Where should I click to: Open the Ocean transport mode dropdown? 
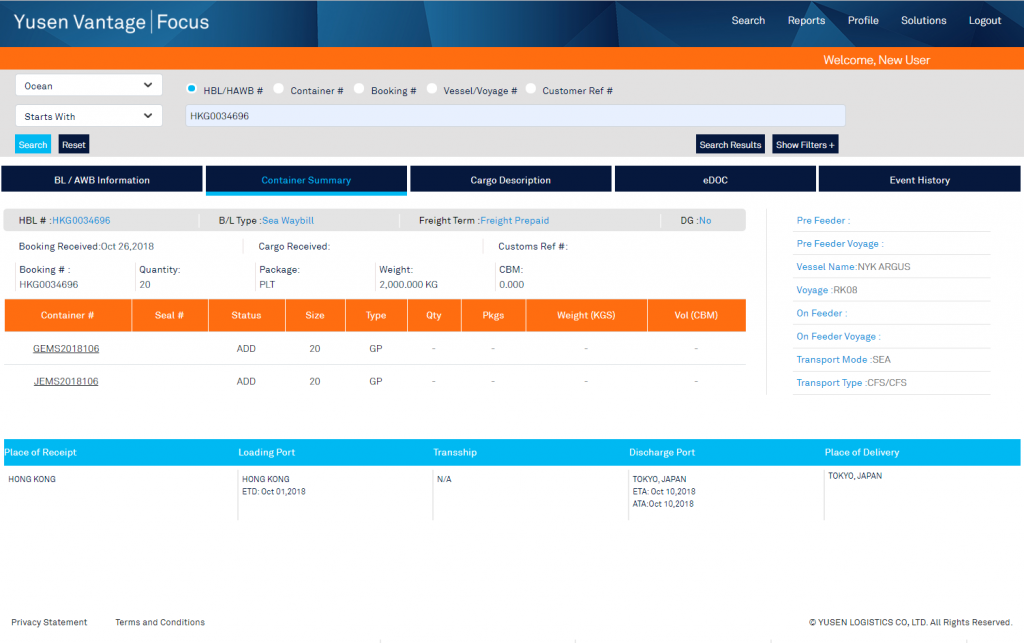pyautogui.click(x=89, y=86)
